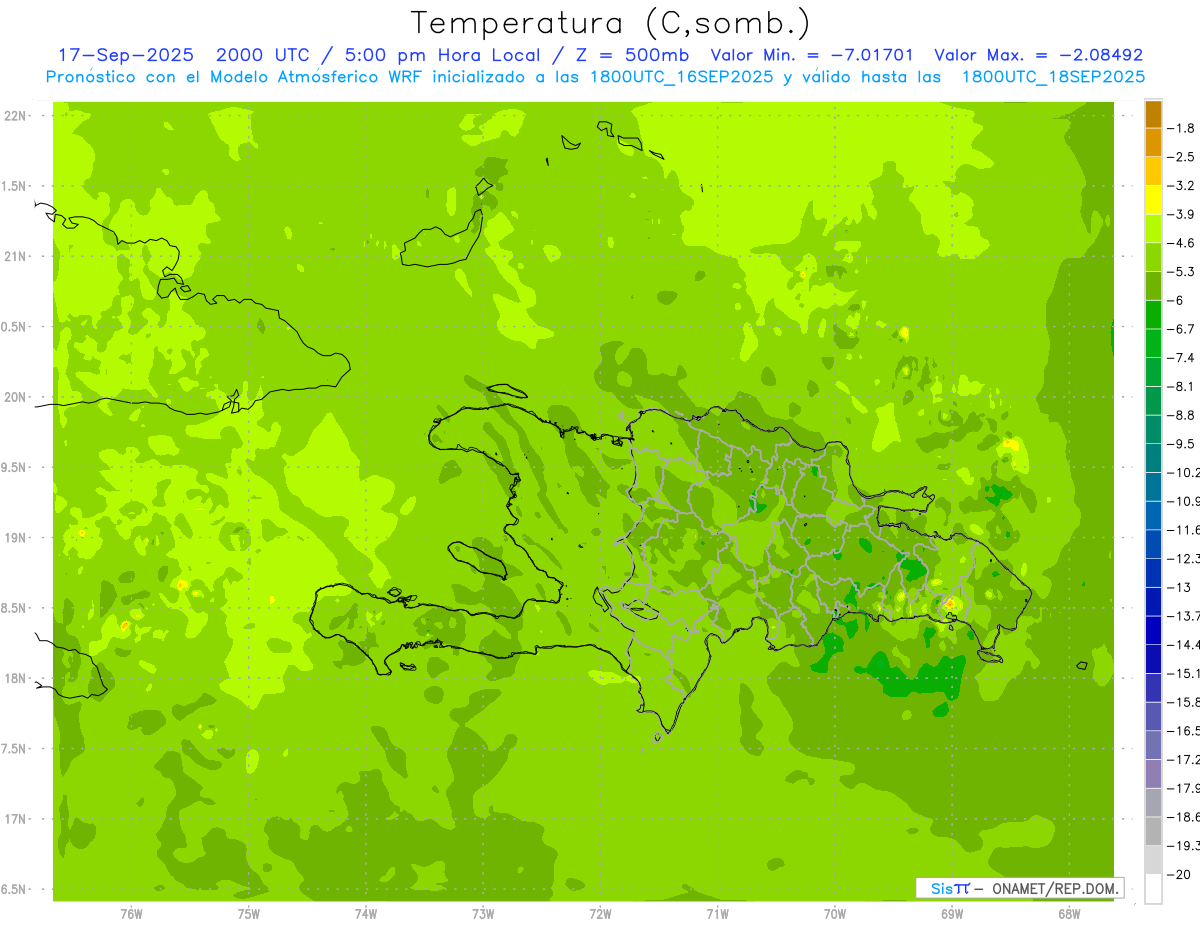
Task: Click the latitude axis label 20N
Action: pos(15,397)
